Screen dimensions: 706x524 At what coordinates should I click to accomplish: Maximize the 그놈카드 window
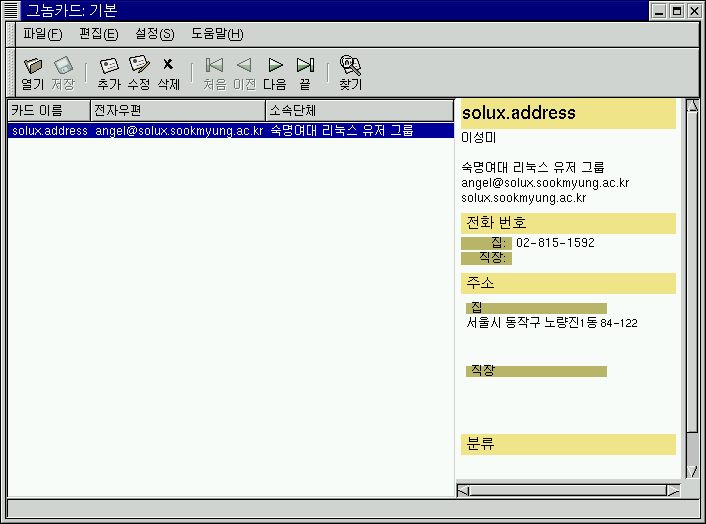[677, 11]
